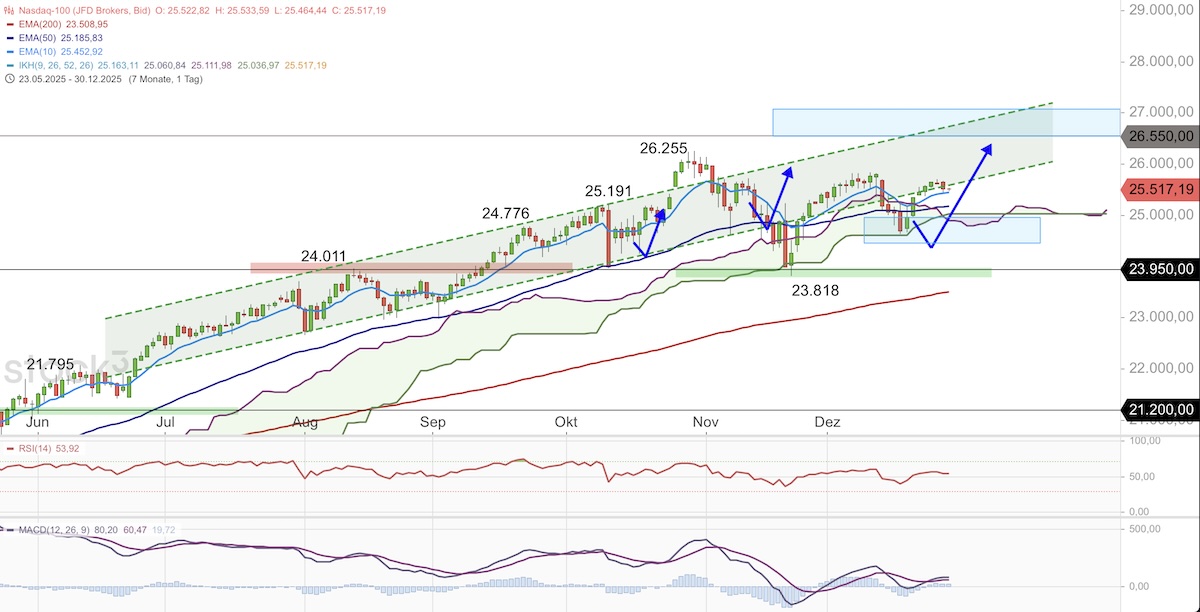This screenshot has width=1200, height=612.
Task: Click the dark blue EMA(50) legend marker
Action: (x=9, y=38)
